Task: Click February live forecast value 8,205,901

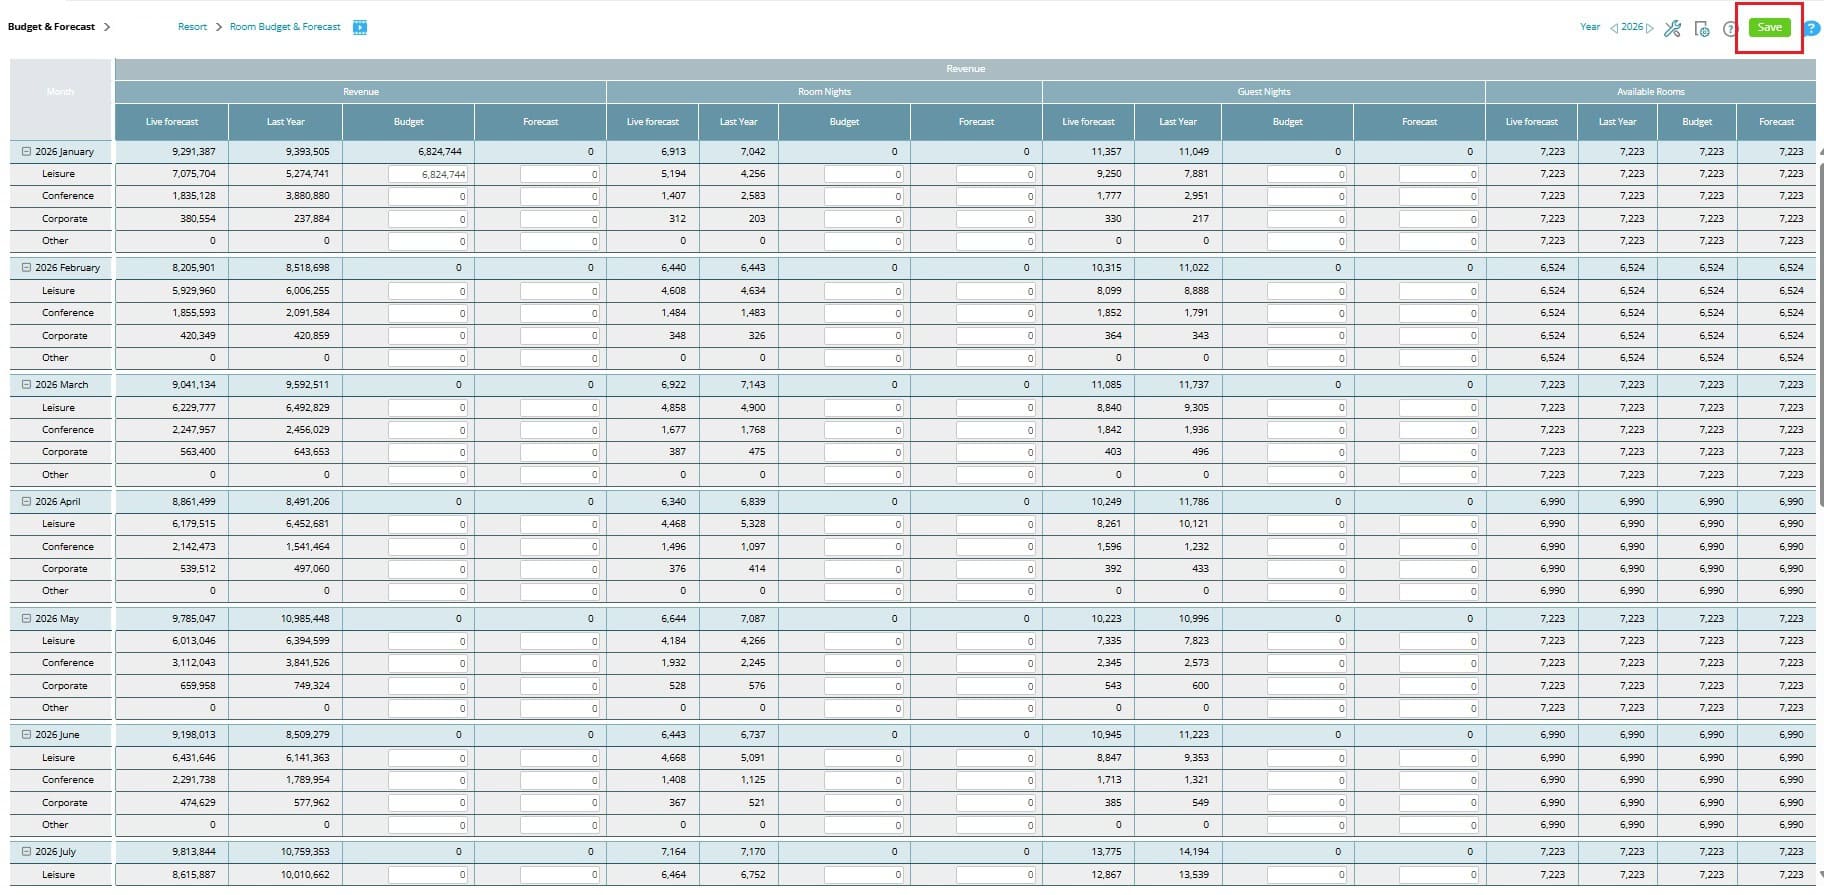Action: (x=193, y=268)
